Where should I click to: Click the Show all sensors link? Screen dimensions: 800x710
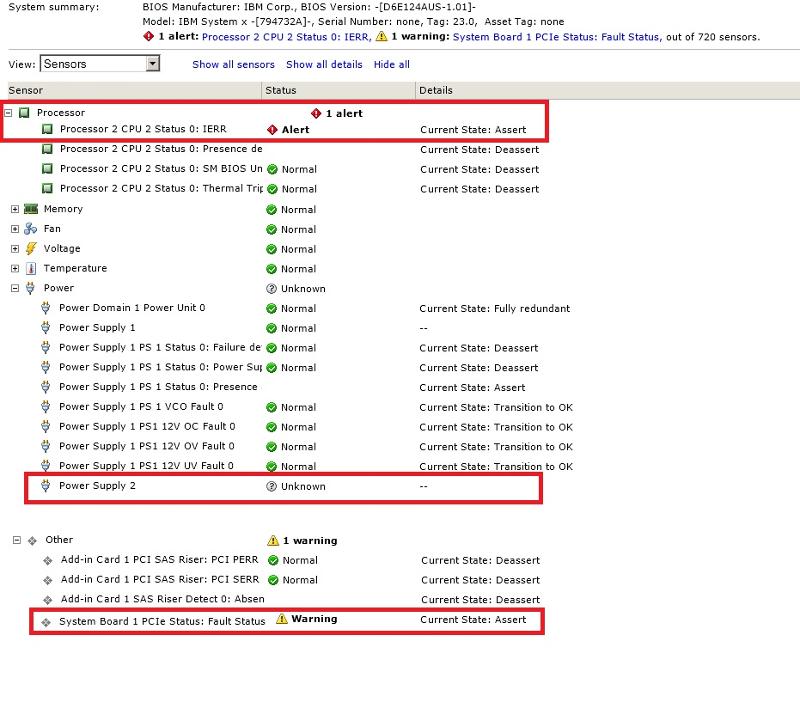(x=233, y=64)
